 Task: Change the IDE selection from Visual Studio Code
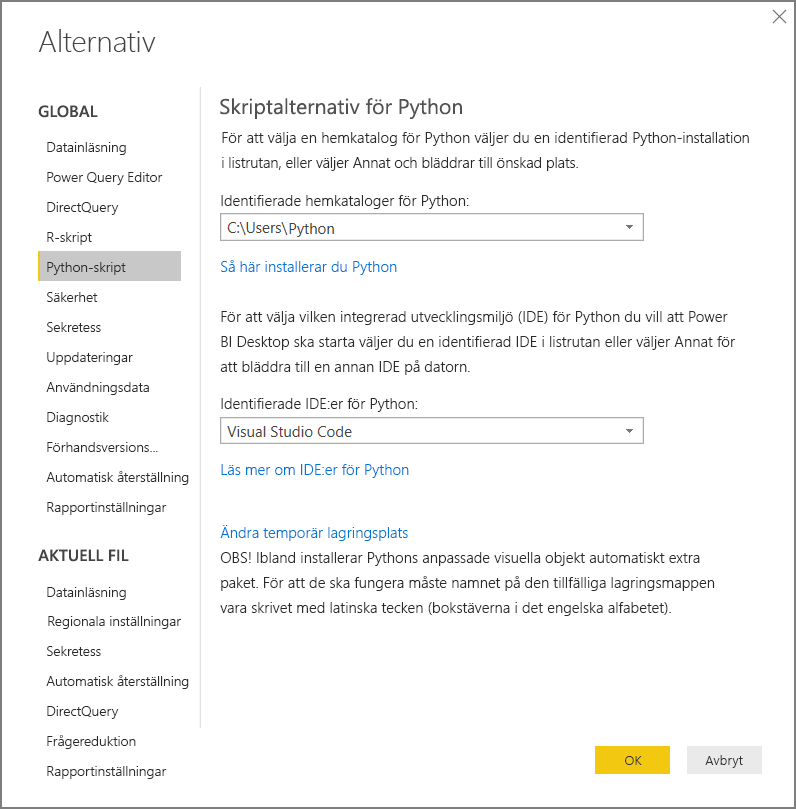pos(629,431)
